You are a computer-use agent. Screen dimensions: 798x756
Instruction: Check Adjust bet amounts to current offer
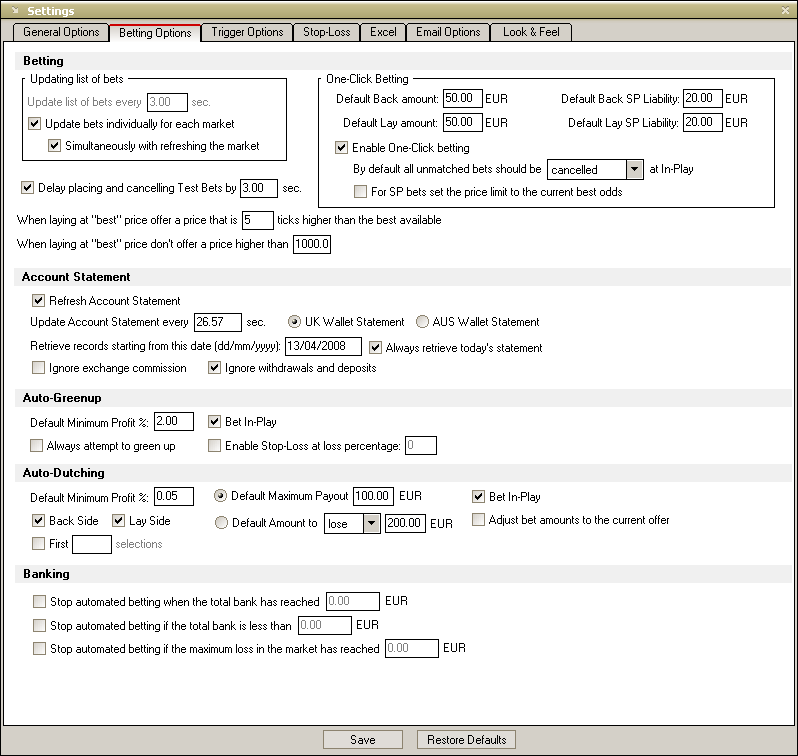tap(478, 520)
